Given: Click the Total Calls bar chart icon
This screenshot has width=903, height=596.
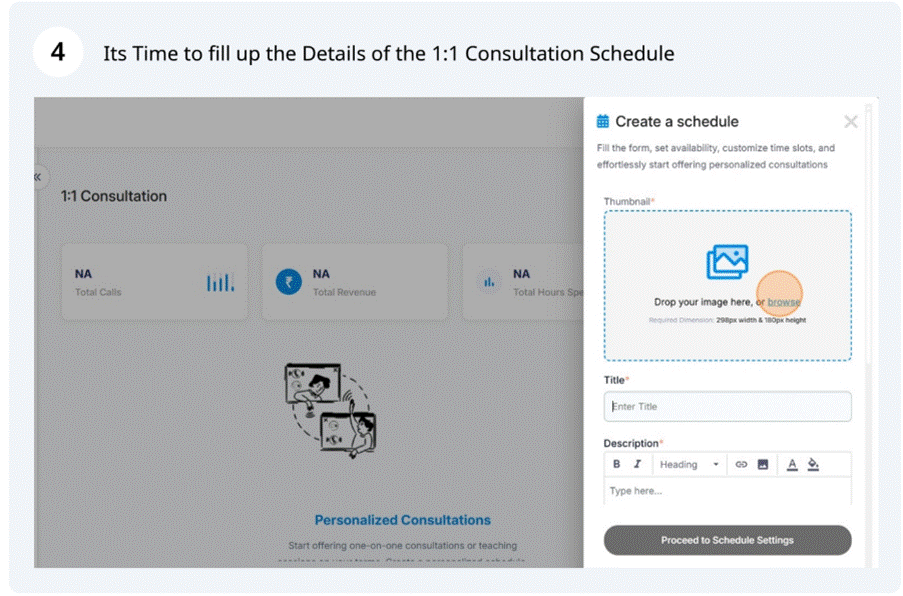Looking at the screenshot, I should (x=220, y=282).
